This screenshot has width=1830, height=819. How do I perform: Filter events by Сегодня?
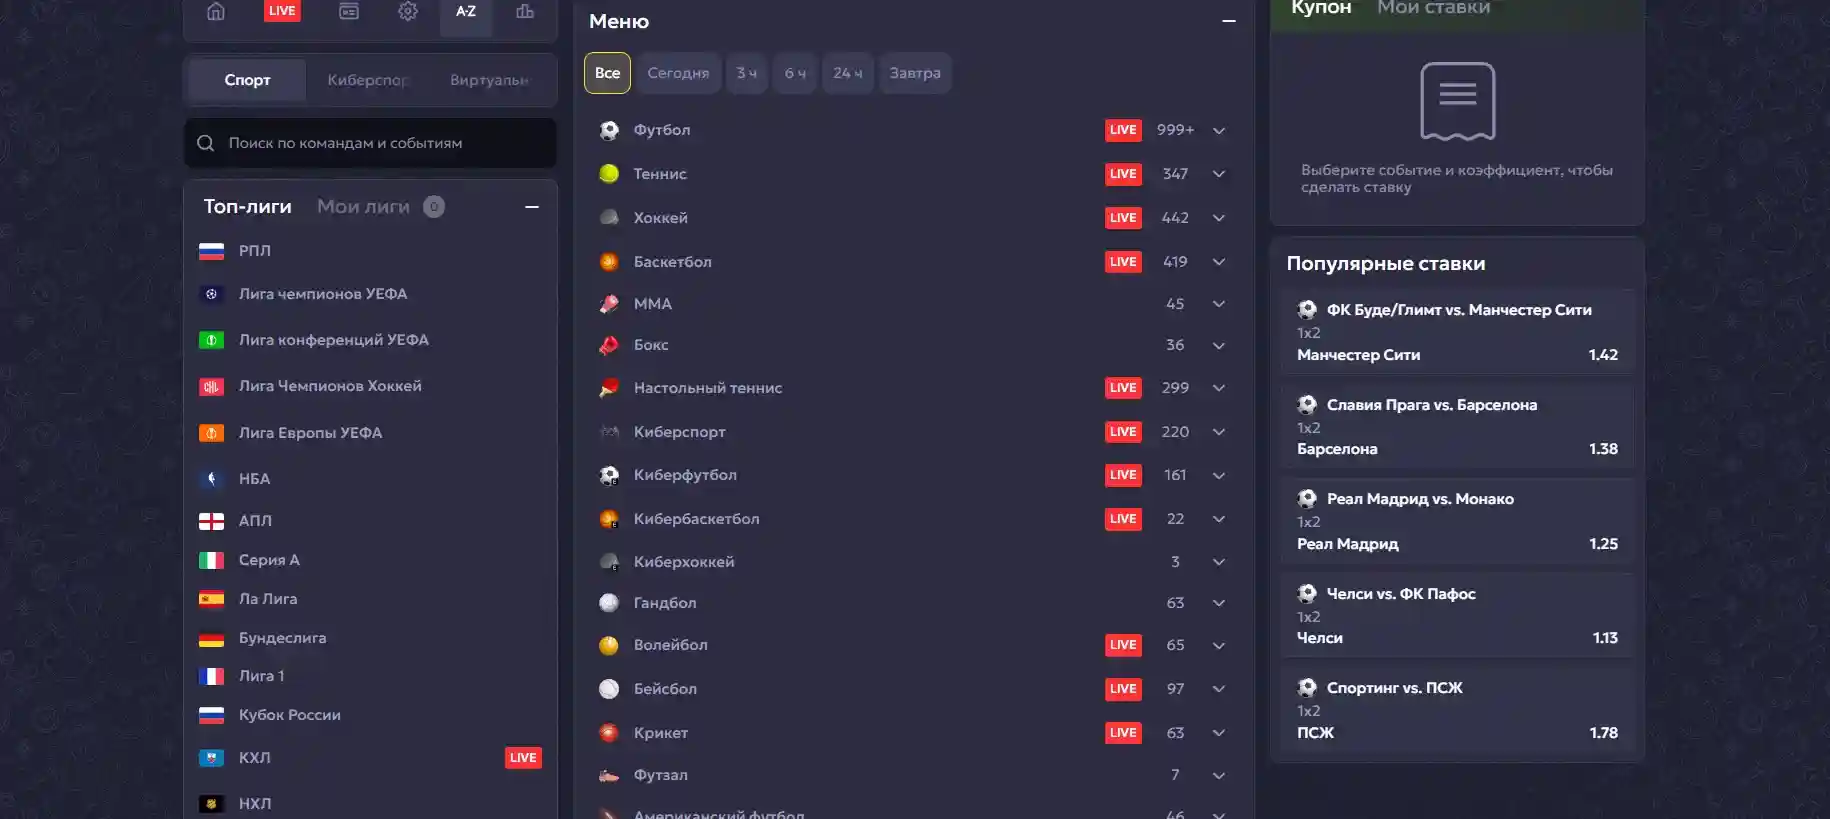coord(678,73)
